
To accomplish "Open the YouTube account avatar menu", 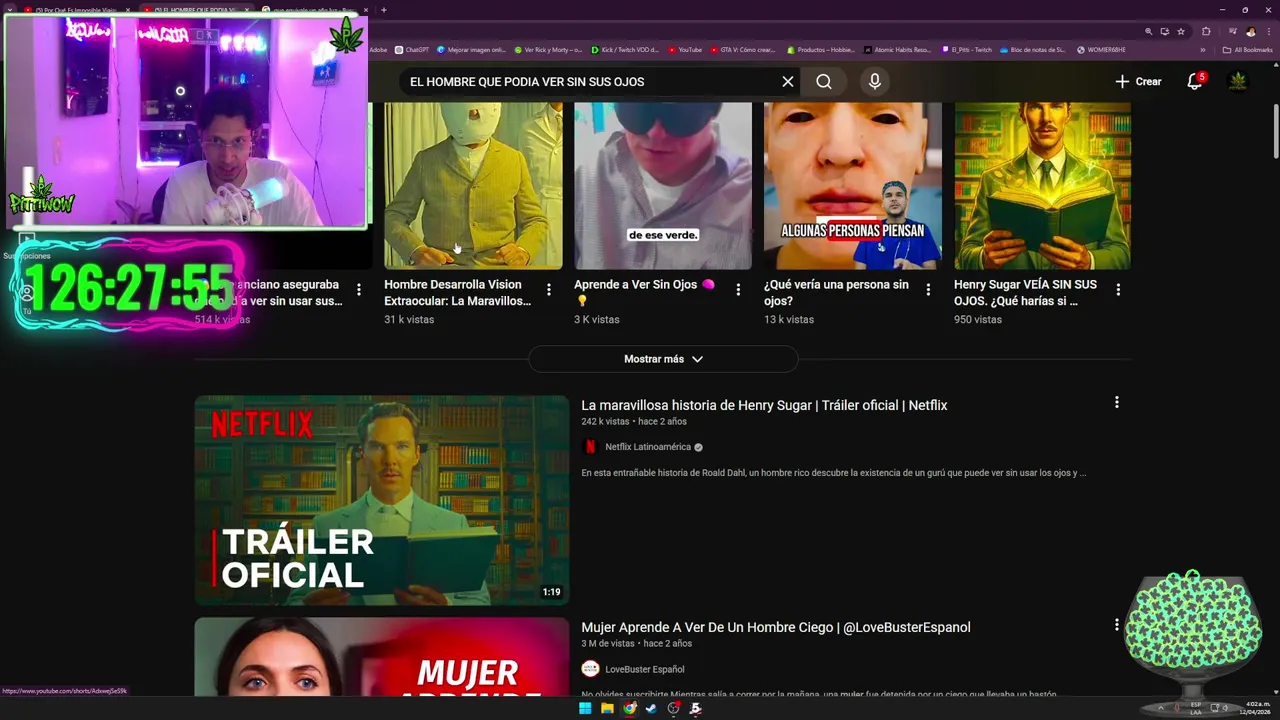I will [1238, 82].
